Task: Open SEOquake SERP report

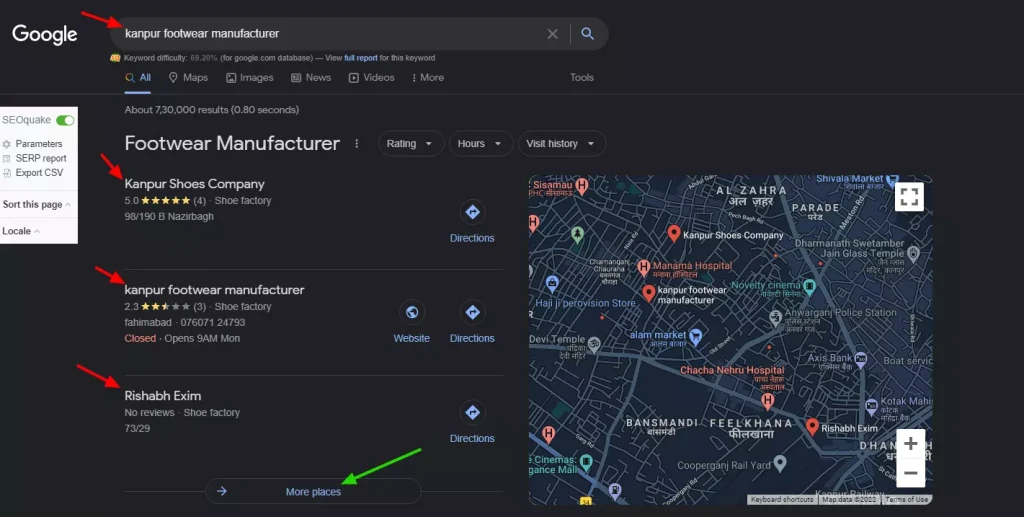Action: point(40,158)
